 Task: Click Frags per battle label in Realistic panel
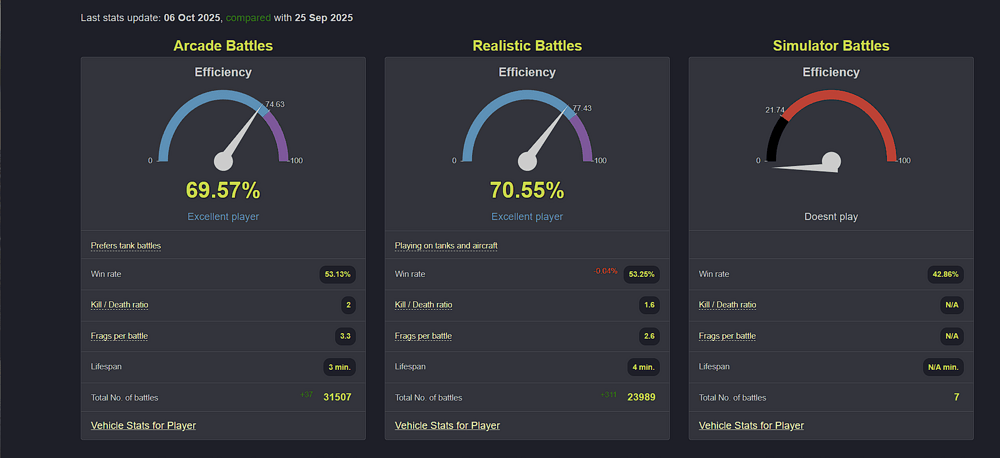[x=423, y=336]
